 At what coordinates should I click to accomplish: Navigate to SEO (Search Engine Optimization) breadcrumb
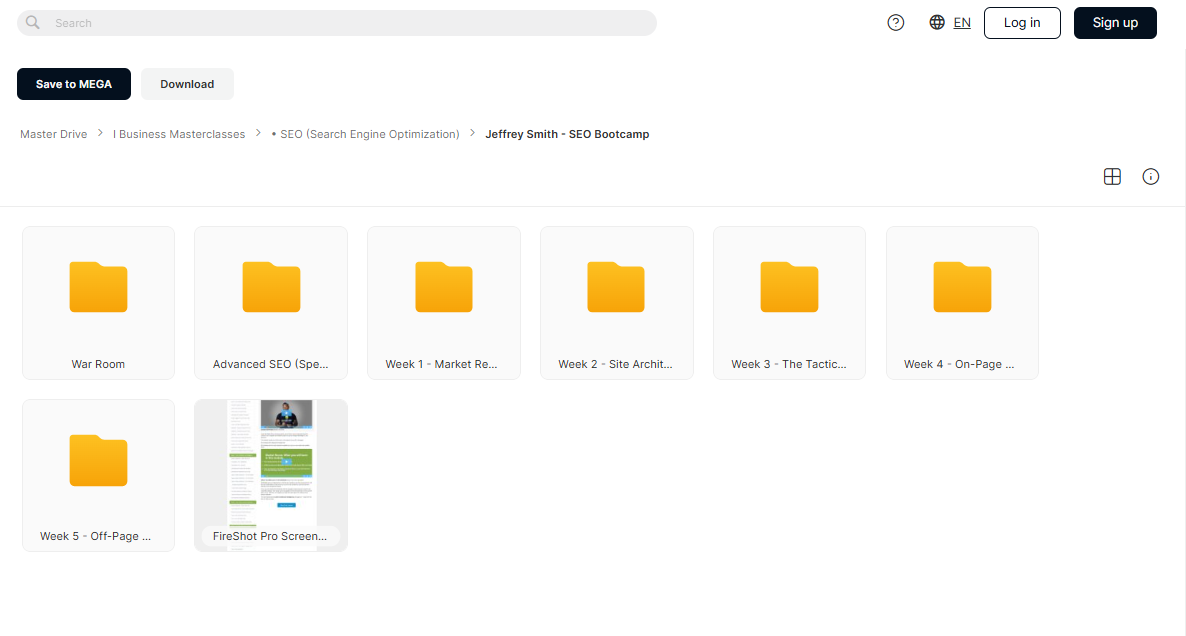(x=365, y=134)
